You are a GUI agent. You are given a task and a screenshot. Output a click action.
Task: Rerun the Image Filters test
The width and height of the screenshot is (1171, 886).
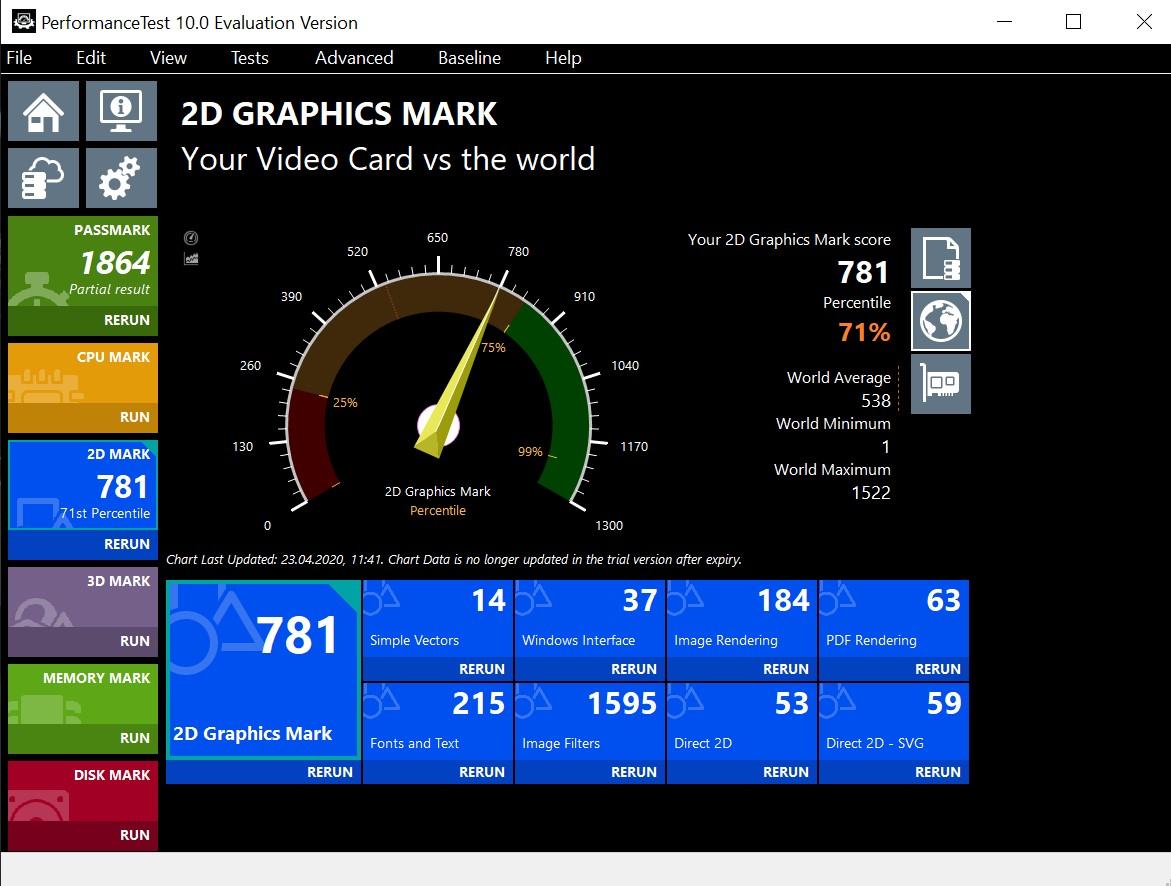pyautogui.click(x=590, y=772)
